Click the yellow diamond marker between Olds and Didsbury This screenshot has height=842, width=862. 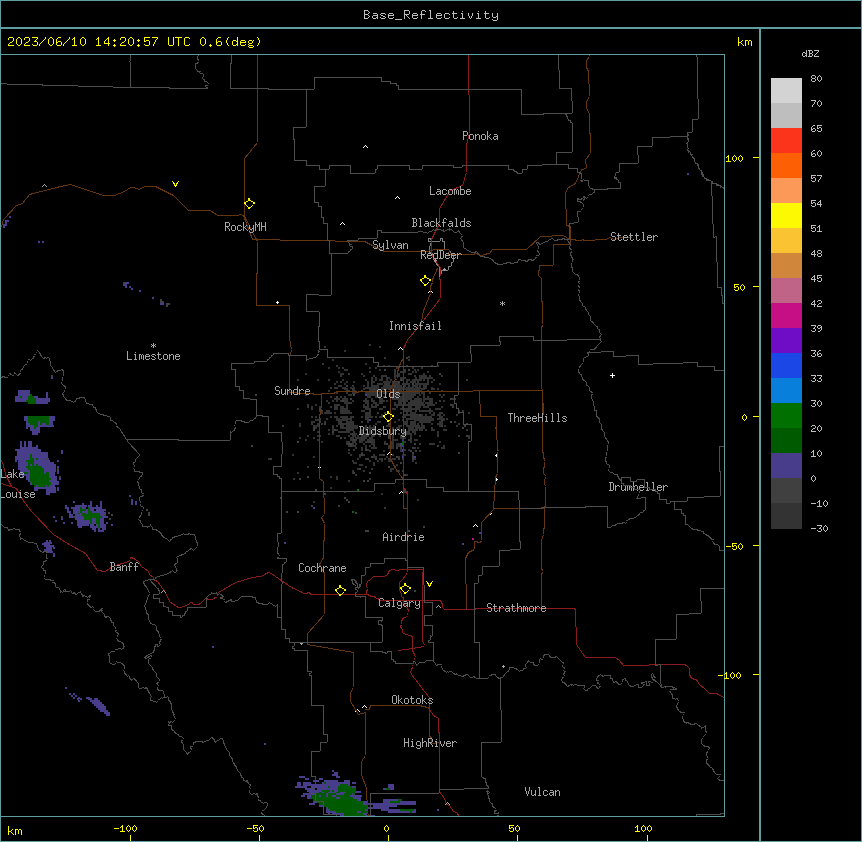tap(388, 417)
